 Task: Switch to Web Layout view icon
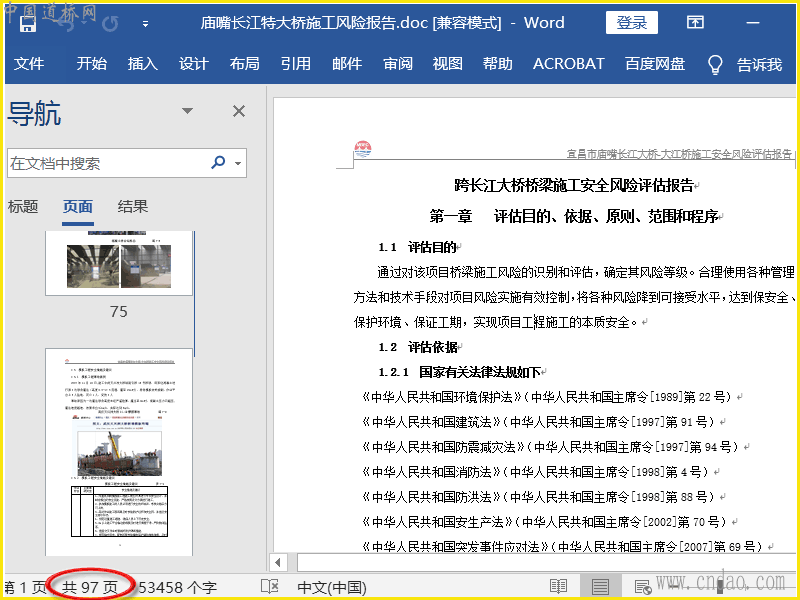(642, 587)
